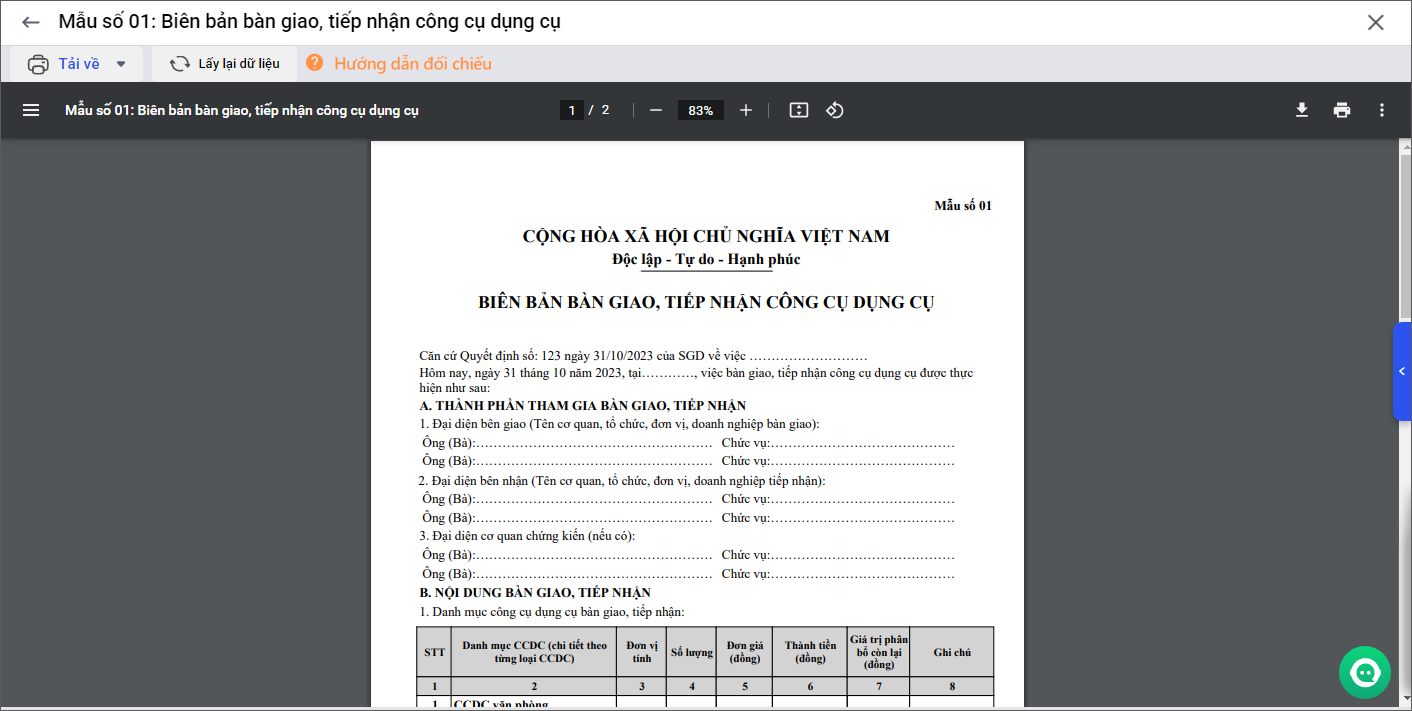This screenshot has width=1412, height=711.
Task: Click the fit to page icon
Action: [x=798, y=110]
